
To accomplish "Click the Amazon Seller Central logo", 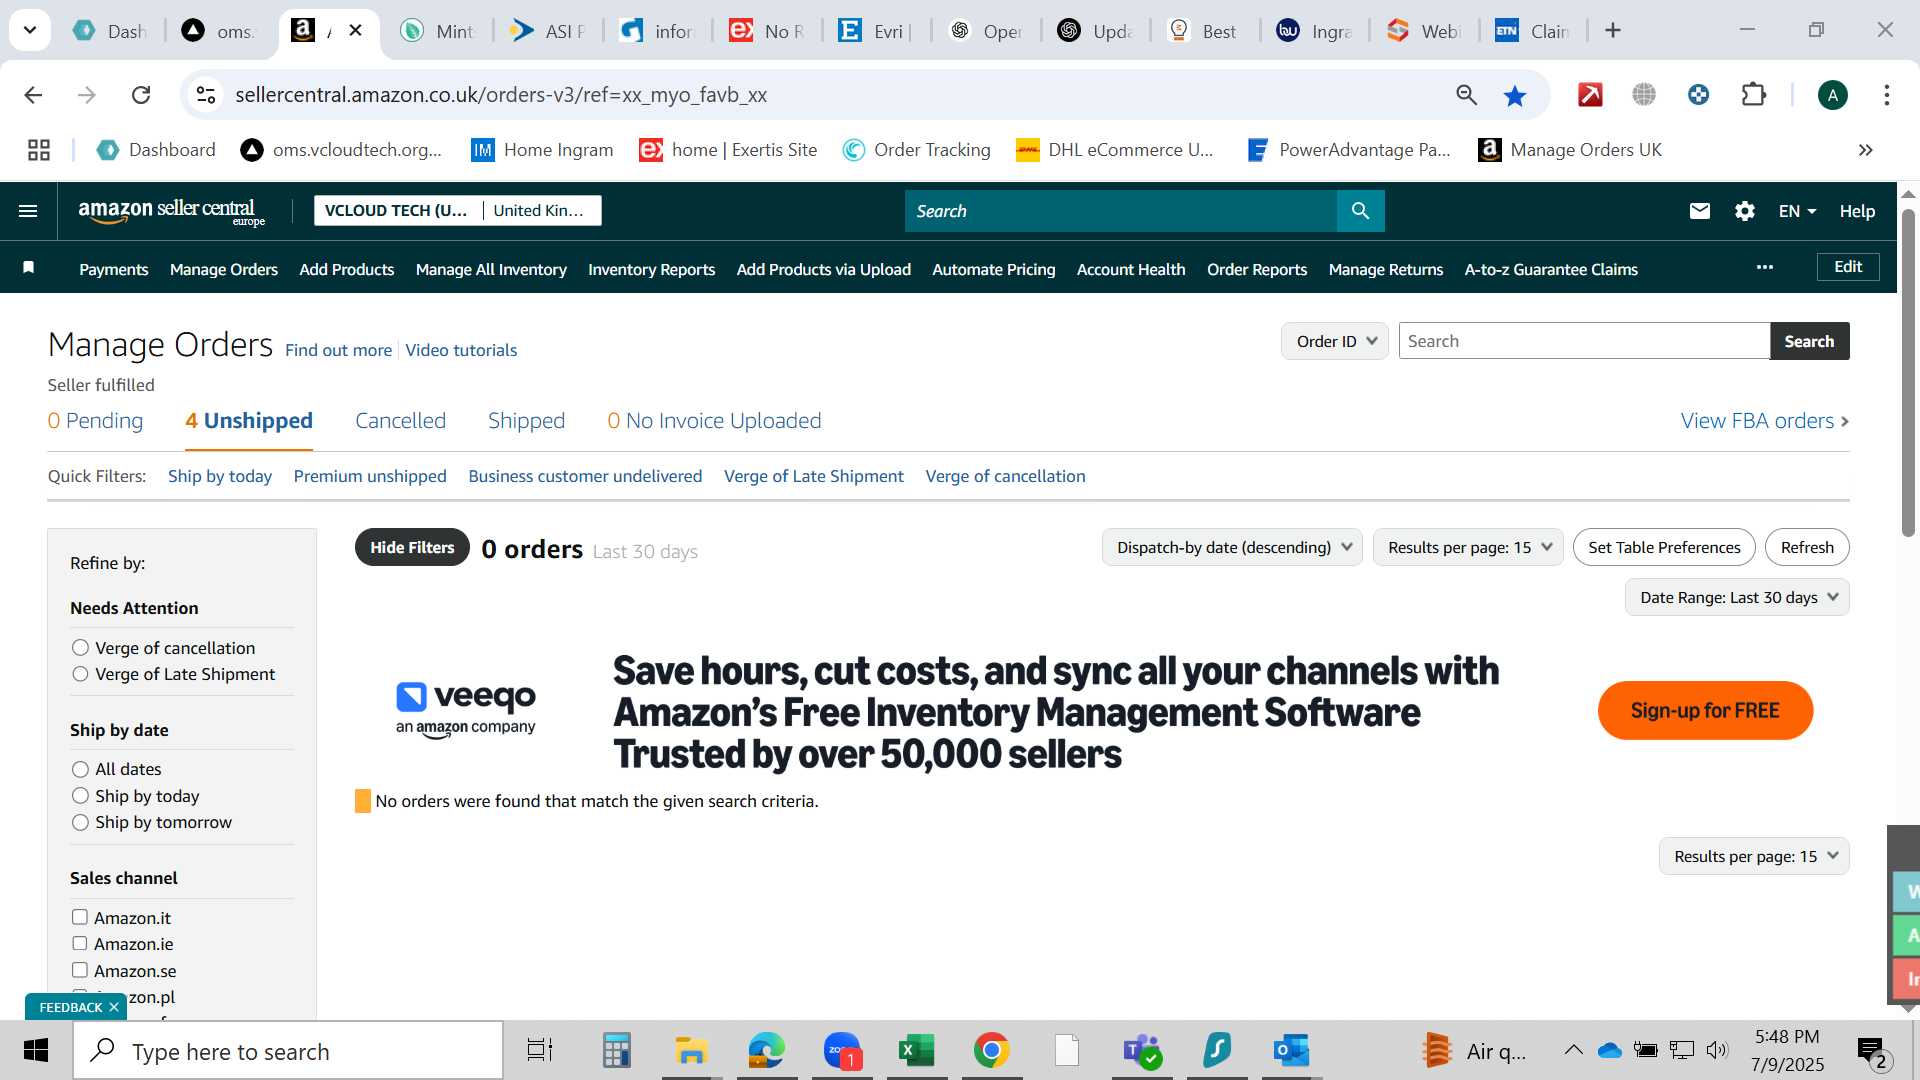I will tap(172, 211).
